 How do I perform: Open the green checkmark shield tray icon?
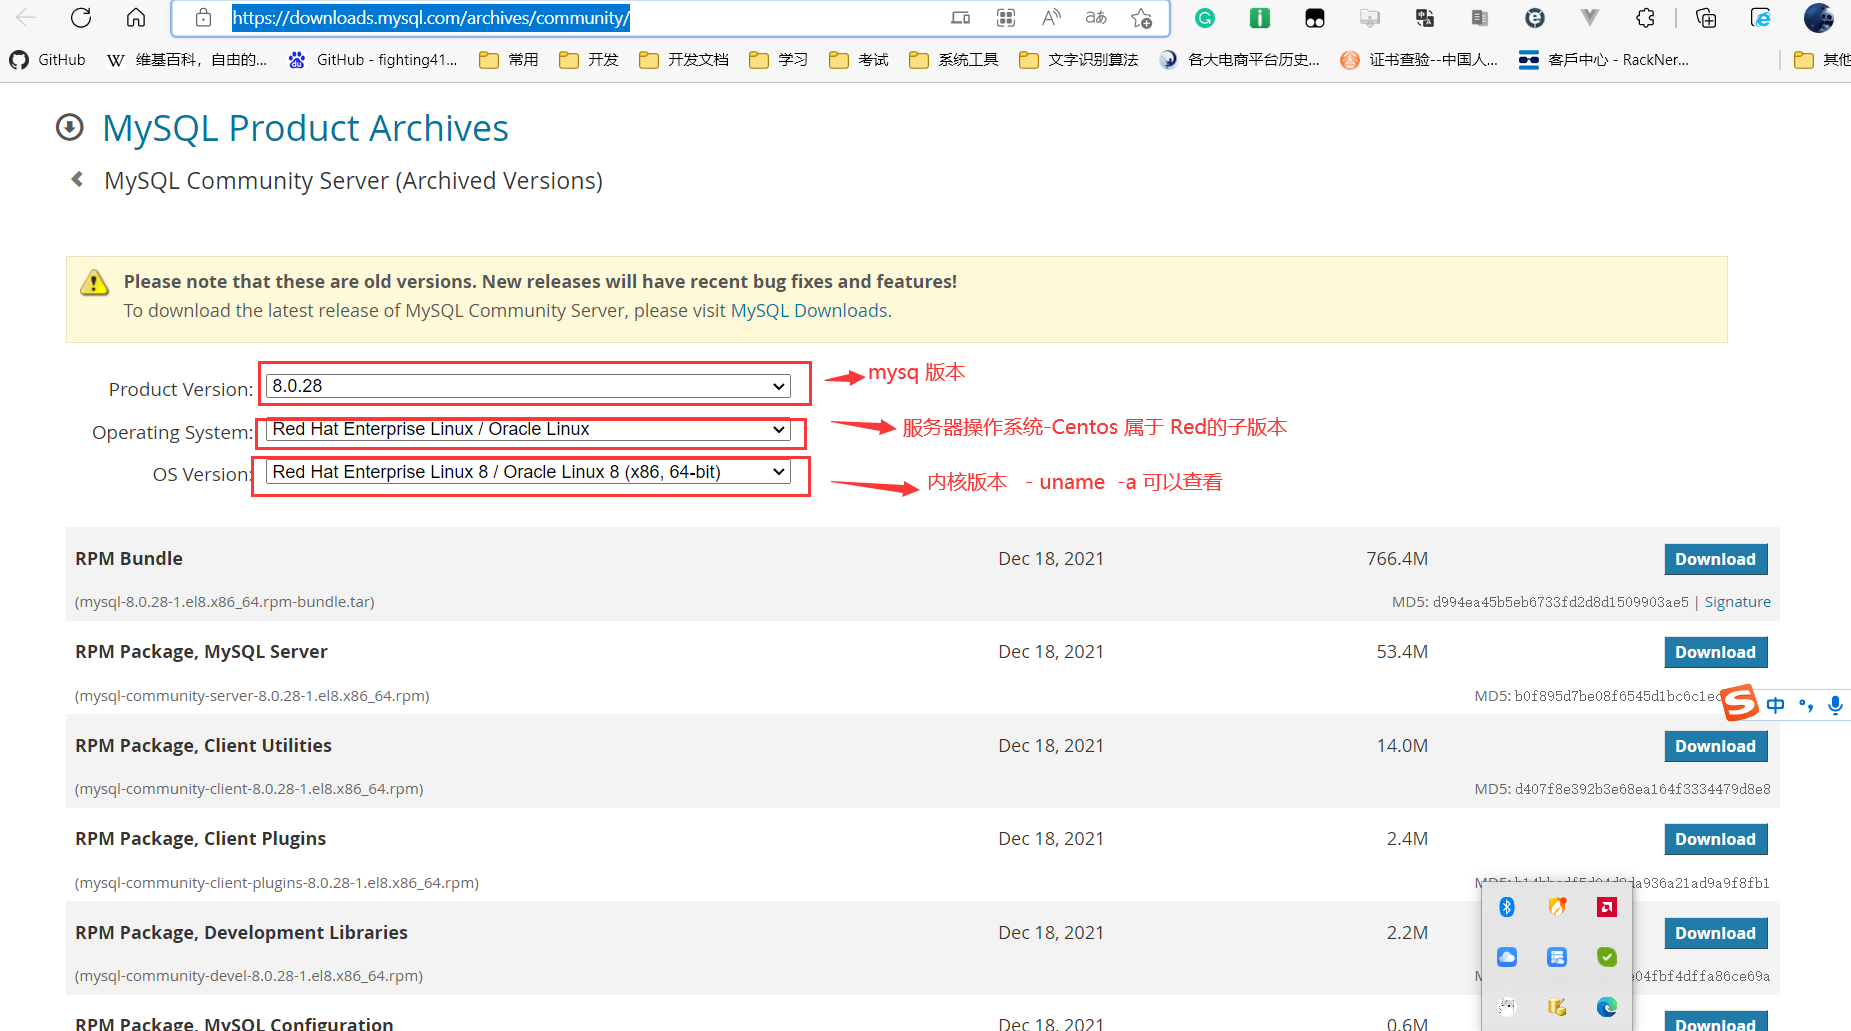click(1607, 957)
